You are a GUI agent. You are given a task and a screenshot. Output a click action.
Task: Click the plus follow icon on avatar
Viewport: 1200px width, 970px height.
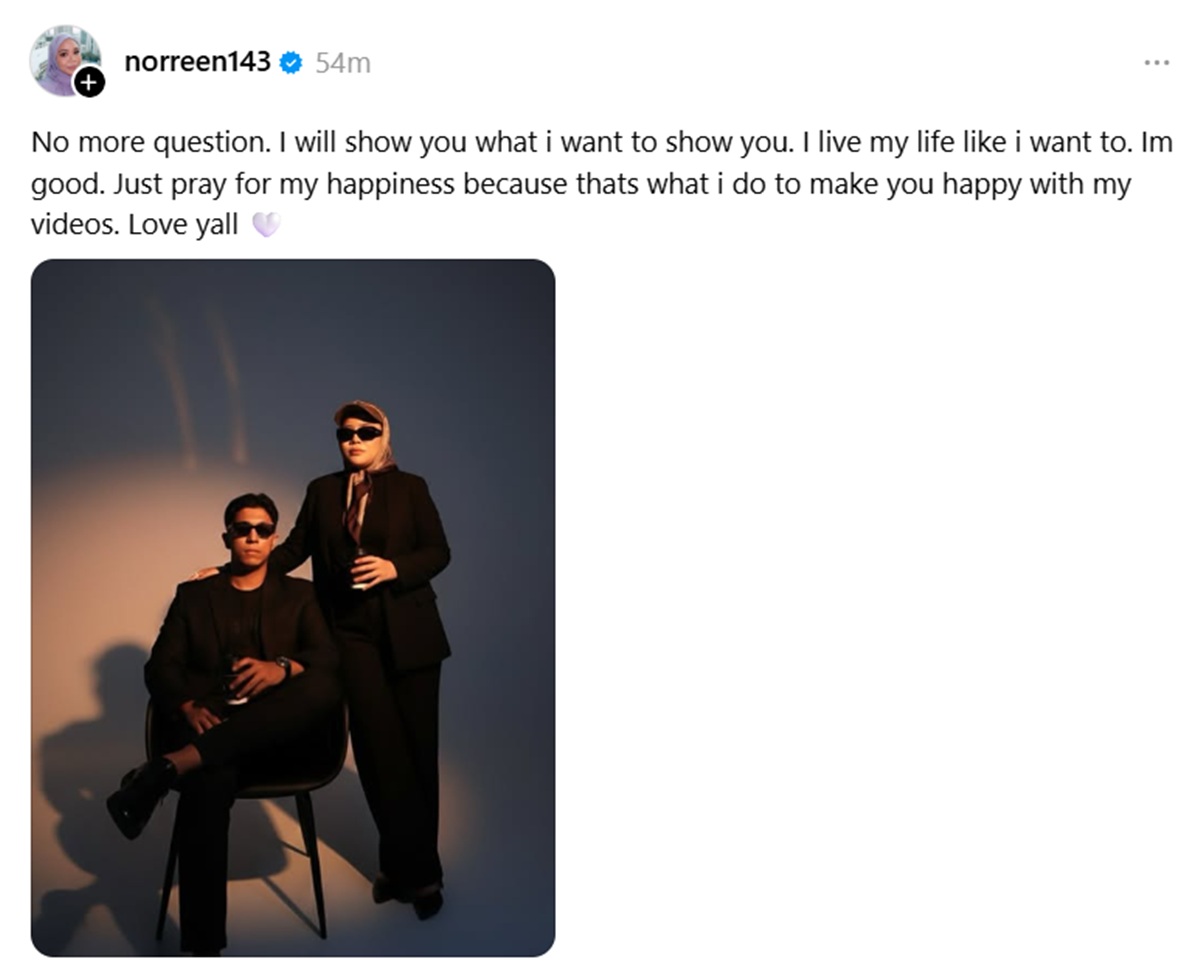tap(89, 82)
